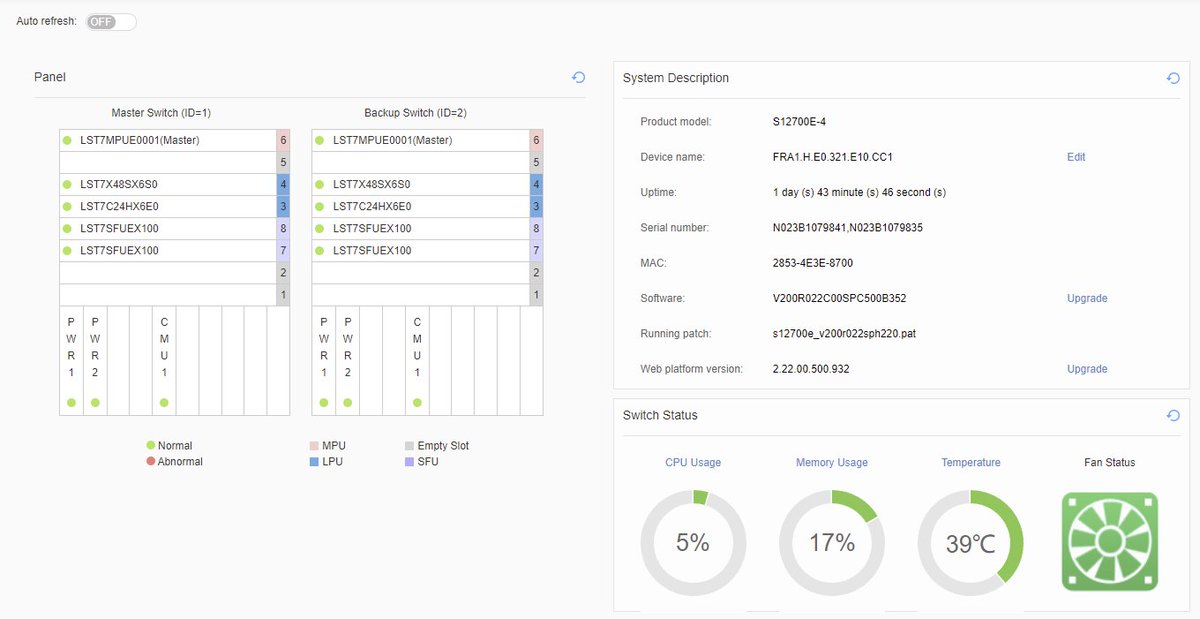Click the SFU legend color swatch
This screenshot has height=619, width=1200.
[409, 462]
